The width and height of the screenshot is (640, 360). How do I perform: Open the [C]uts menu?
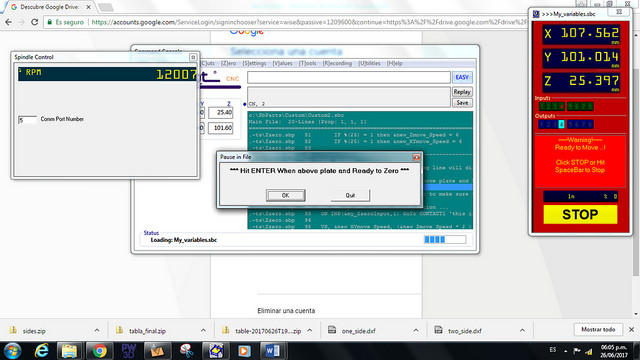(208, 63)
